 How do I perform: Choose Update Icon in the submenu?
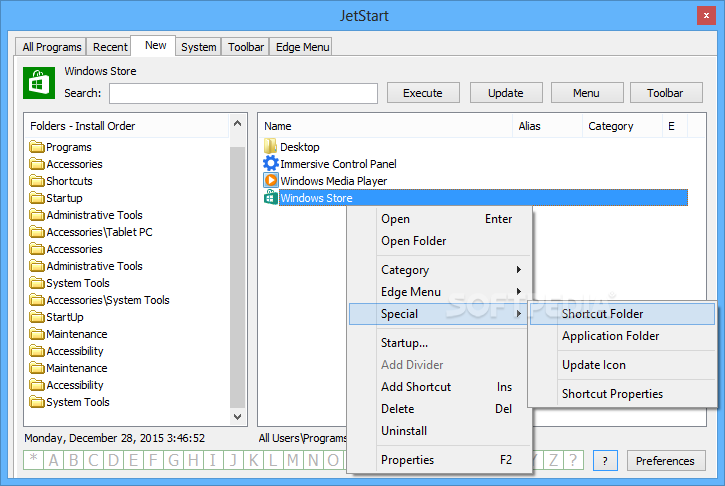622,365
